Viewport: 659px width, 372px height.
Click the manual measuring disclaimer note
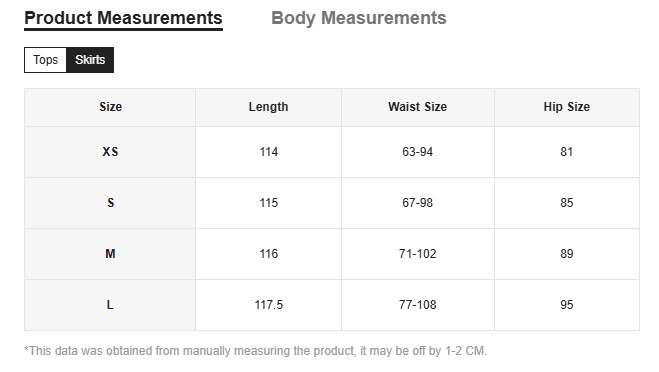255,351
